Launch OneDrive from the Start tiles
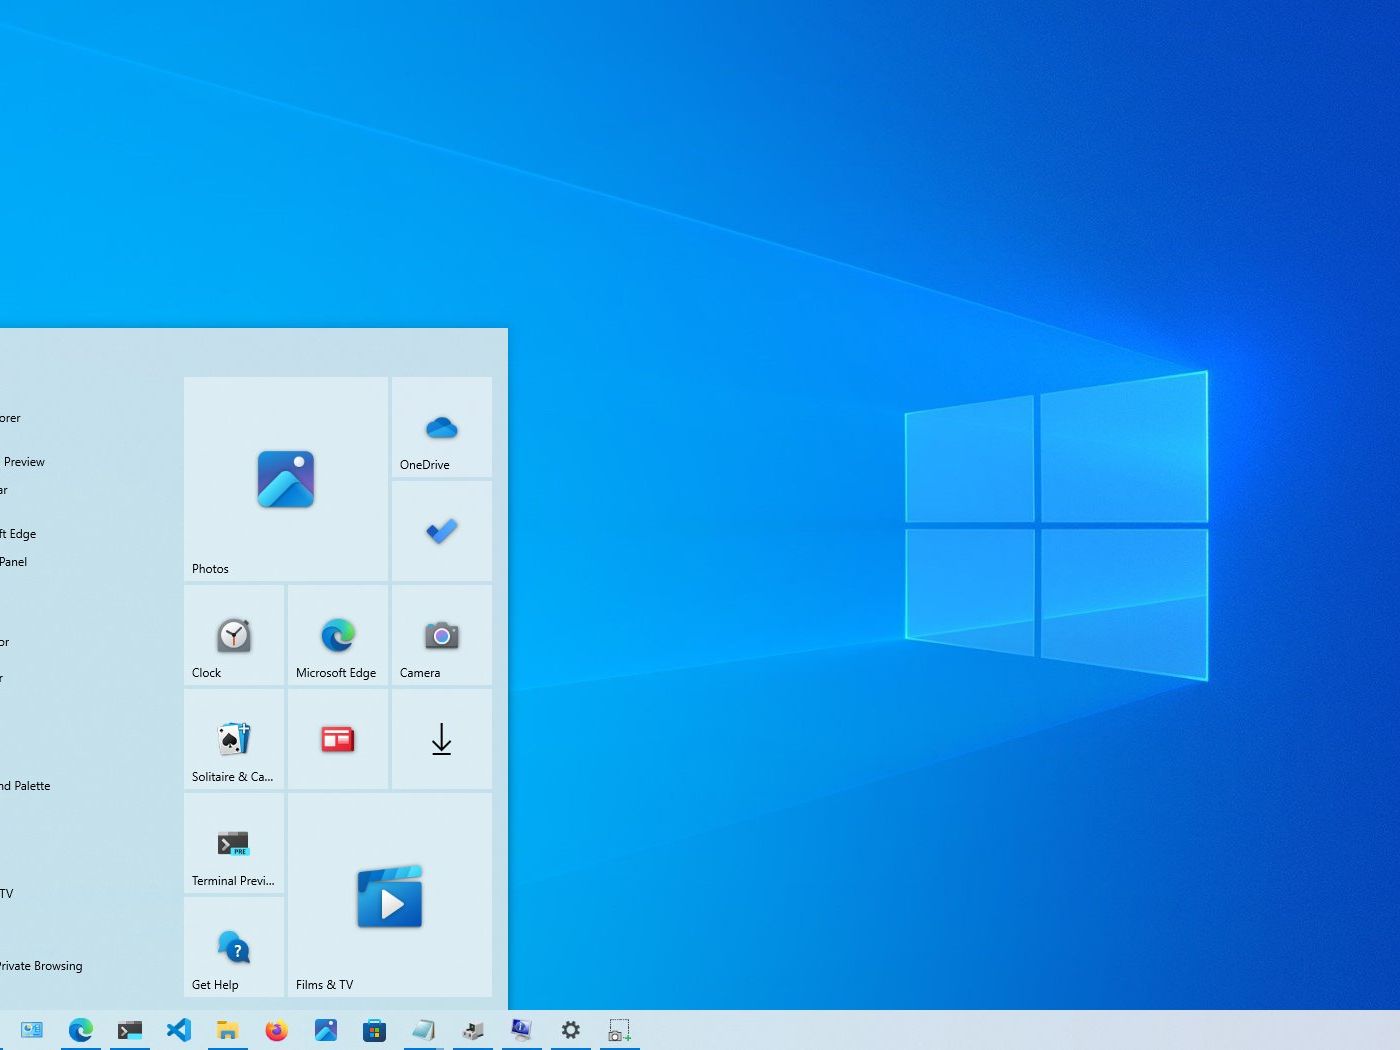The image size is (1400, 1050). pos(442,427)
